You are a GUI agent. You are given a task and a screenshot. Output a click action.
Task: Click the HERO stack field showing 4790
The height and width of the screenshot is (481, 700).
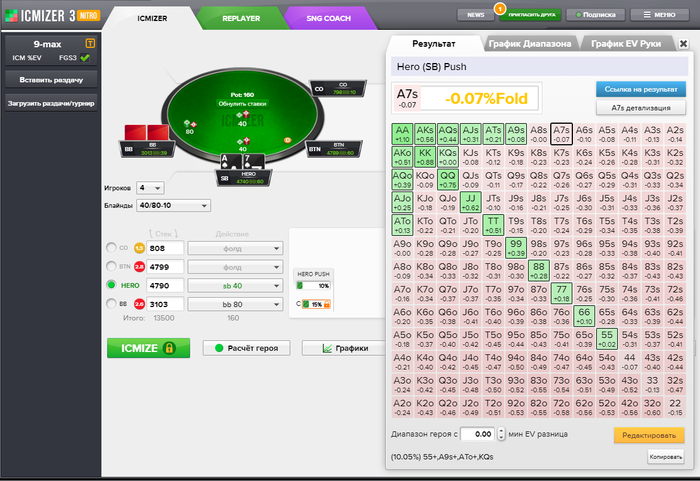[x=165, y=285]
